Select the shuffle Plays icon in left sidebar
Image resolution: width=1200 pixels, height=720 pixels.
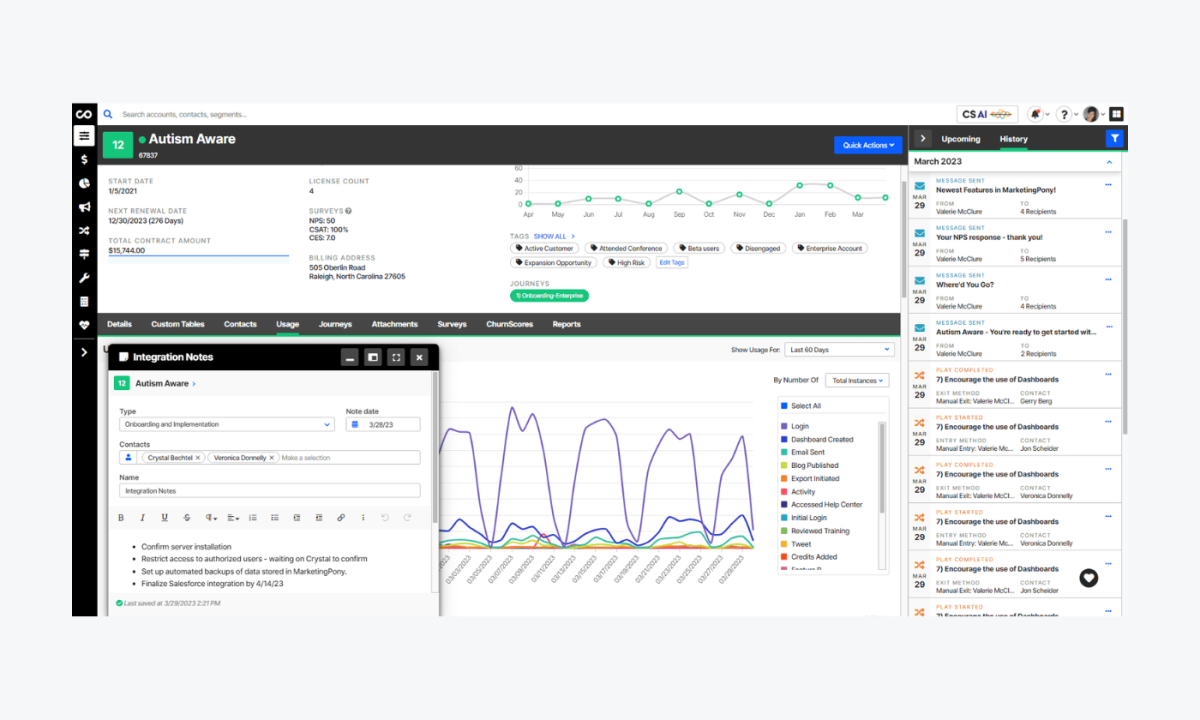click(x=84, y=228)
